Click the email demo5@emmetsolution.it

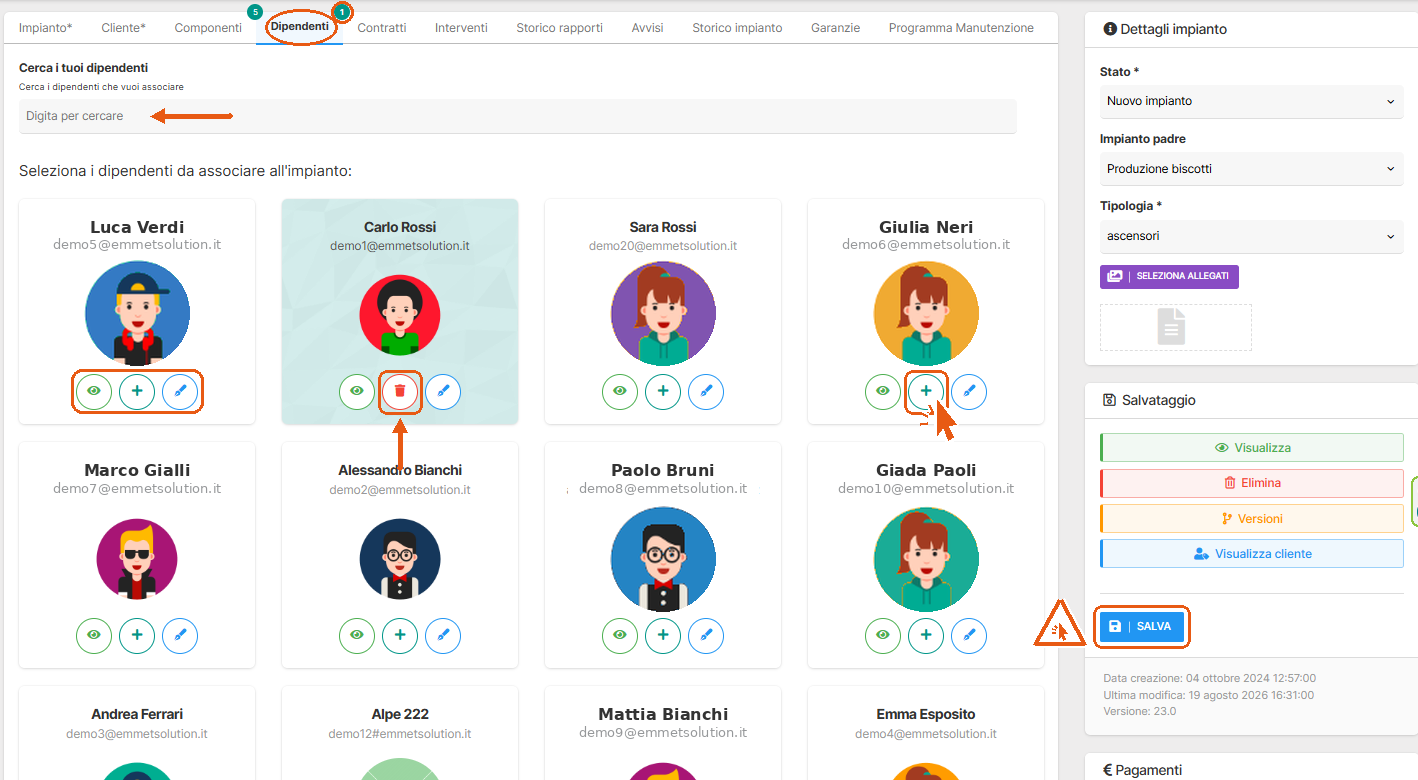pyautogui.click(x=137, y=245)
